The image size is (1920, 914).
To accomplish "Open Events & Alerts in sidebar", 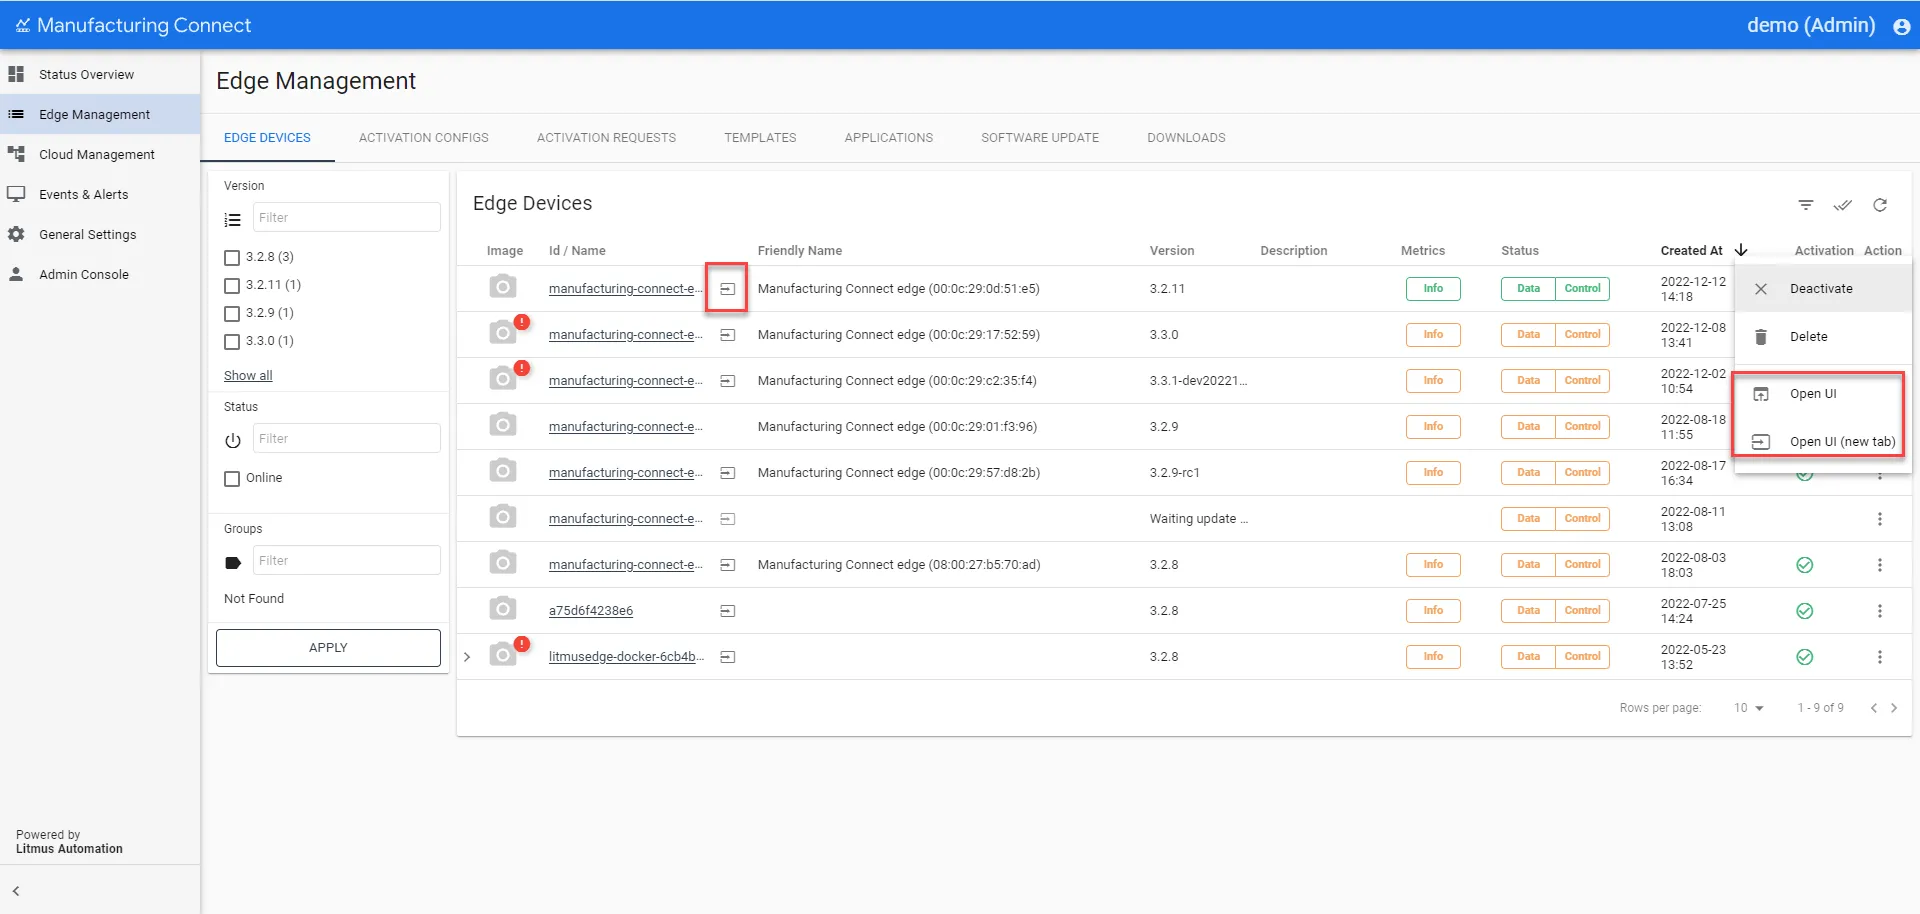I will (100, 195).
